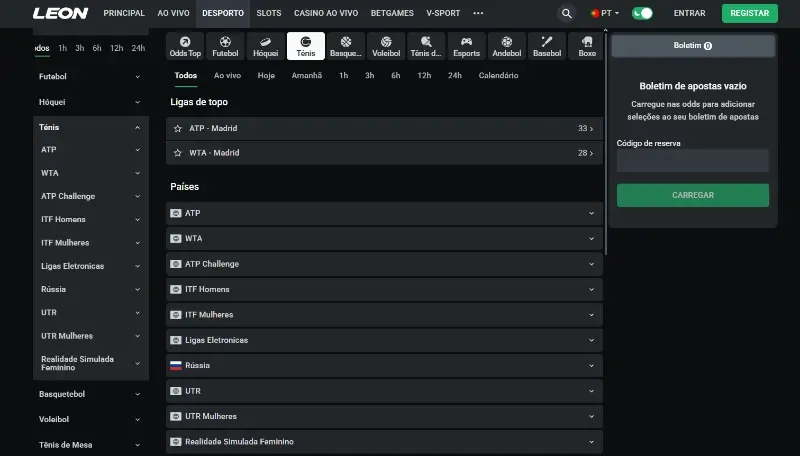Select the 3h filter in left sidebar

click(x=80, y=48)
